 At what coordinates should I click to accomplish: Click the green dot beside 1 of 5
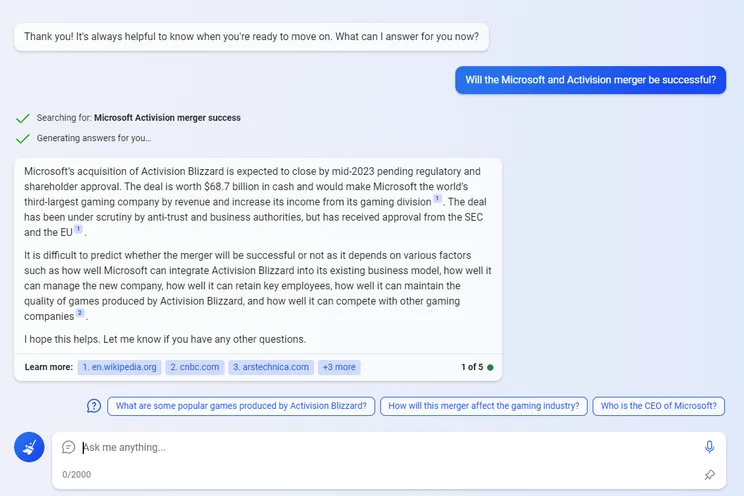pyautogui.click(x=490, y=367)
